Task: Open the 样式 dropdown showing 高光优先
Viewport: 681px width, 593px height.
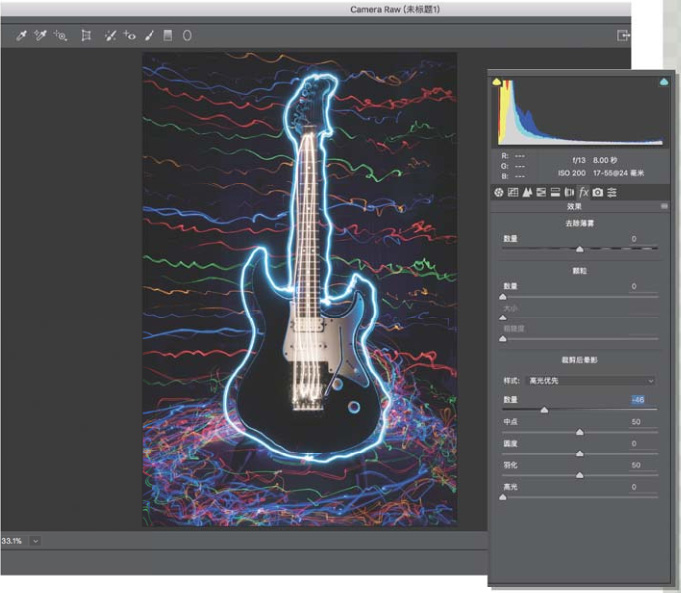Action: tap(592, 381)
